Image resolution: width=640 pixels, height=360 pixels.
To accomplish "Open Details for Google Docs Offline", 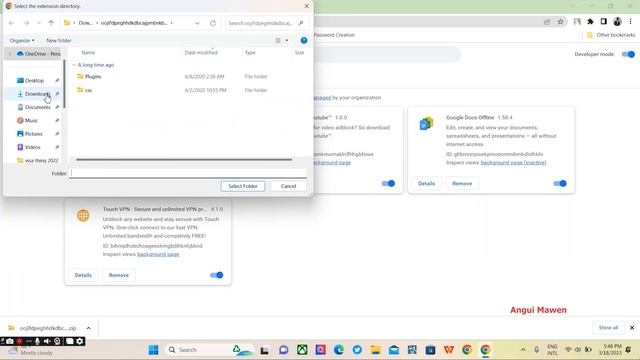I will pos(426,183).
